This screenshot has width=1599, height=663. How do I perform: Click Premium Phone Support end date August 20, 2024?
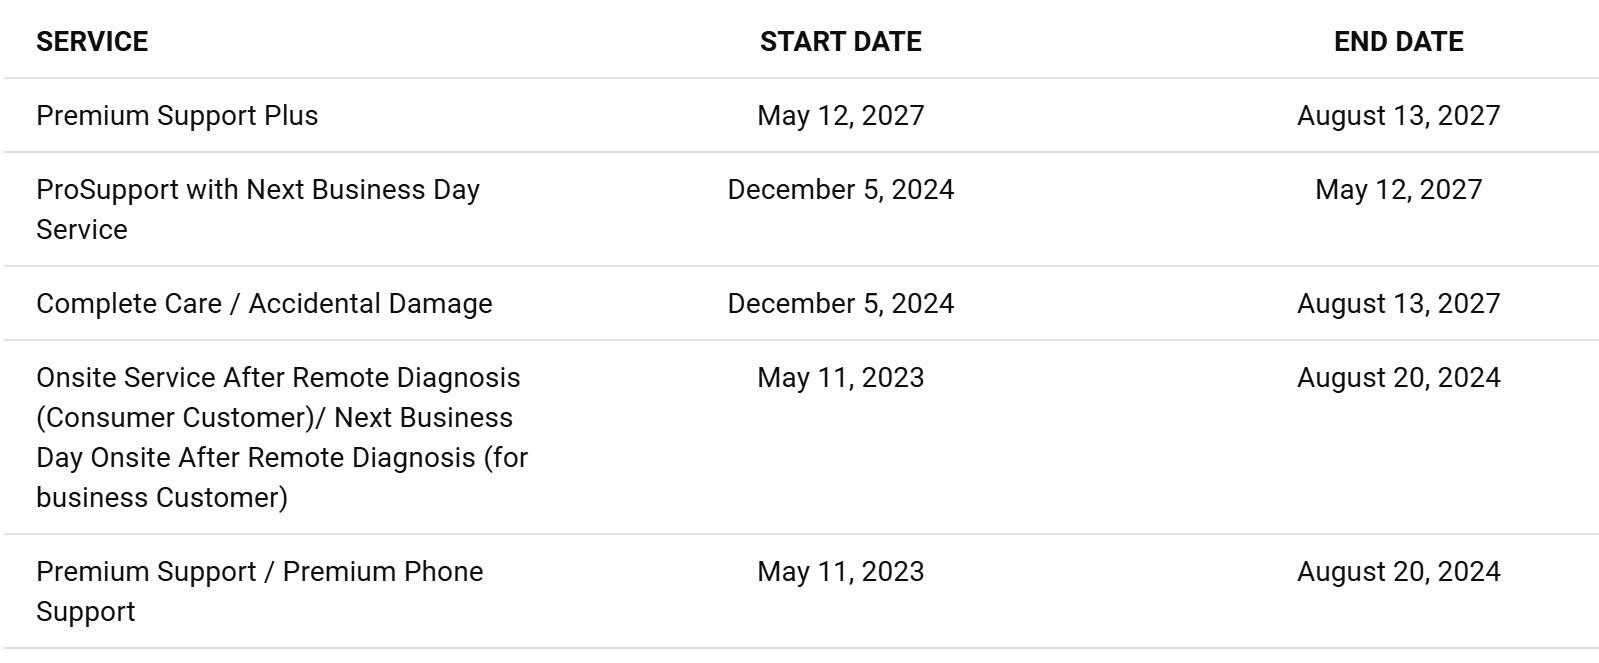pos(1398,571)
